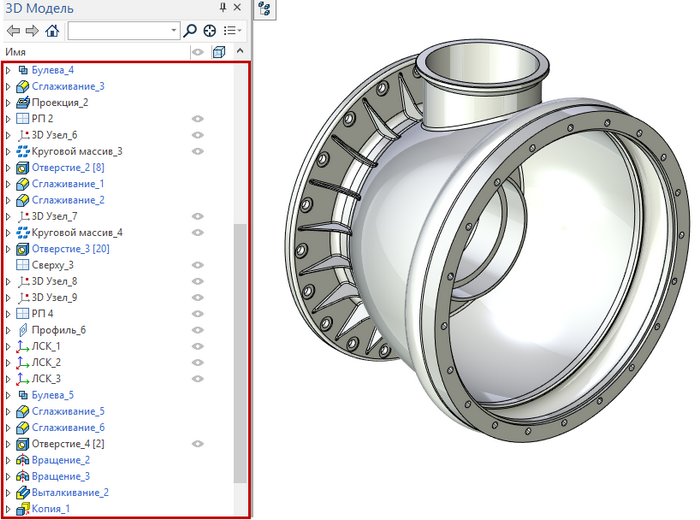700x520 pixels.
Task: Select the Выталкивание_2 operation
Action: pos(69,492)
